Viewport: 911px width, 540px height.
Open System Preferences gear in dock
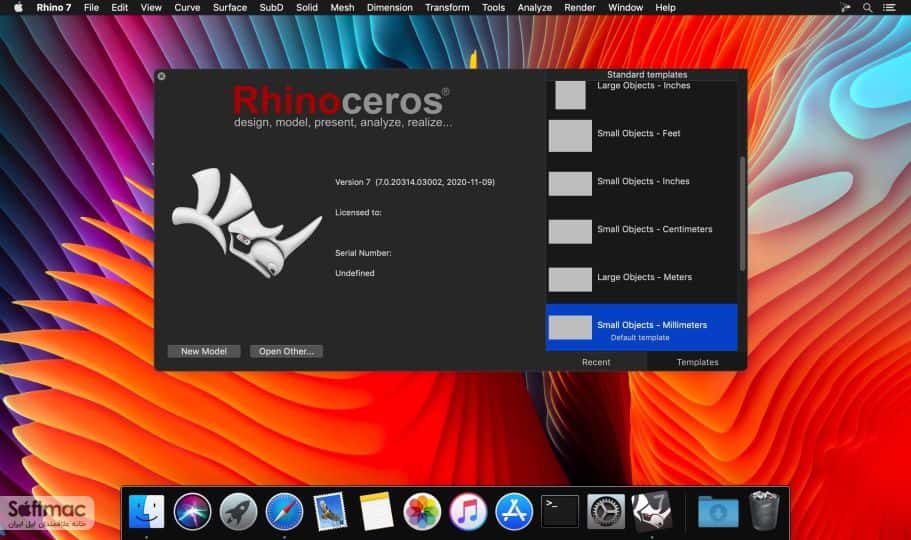606,512
